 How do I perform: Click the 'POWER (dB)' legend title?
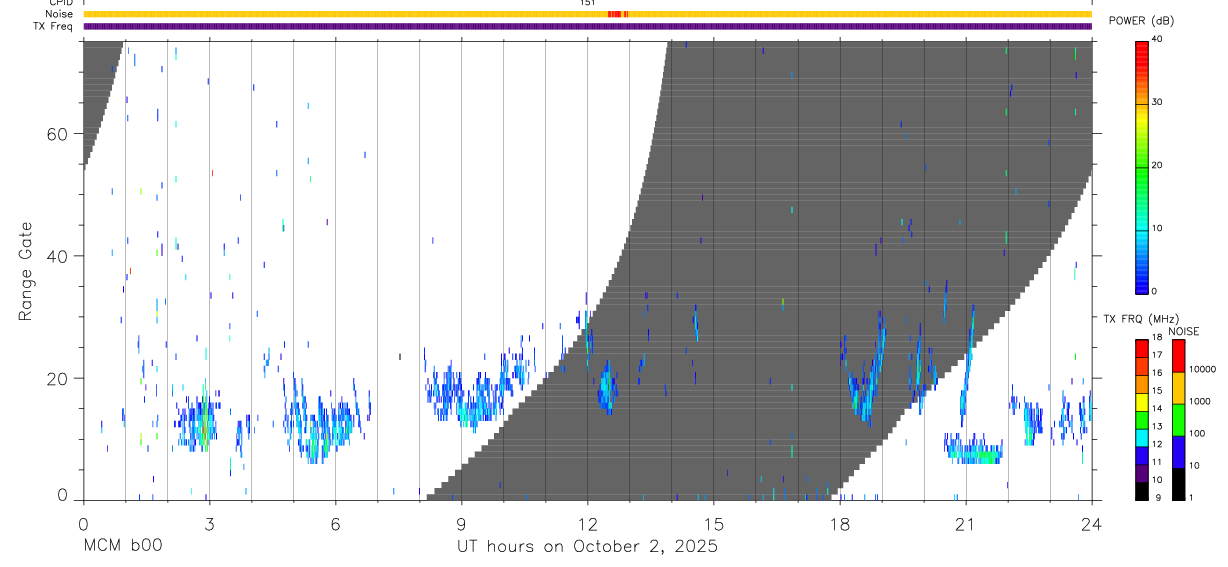[1141, 21]
